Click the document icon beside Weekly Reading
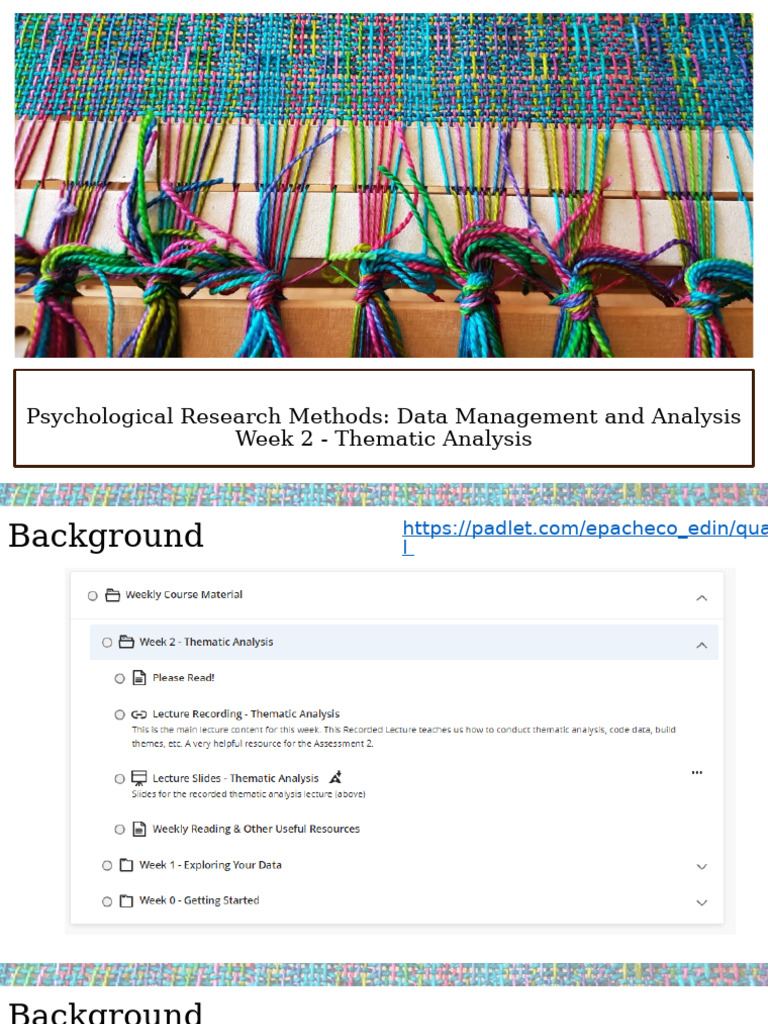This screenshot has width=768, height=1024. (x=139, y=829)
